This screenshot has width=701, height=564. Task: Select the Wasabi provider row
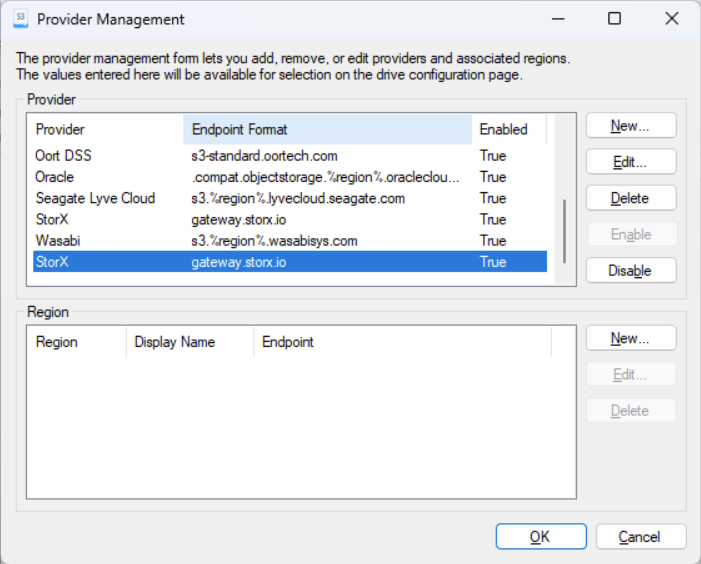[290, 240]
